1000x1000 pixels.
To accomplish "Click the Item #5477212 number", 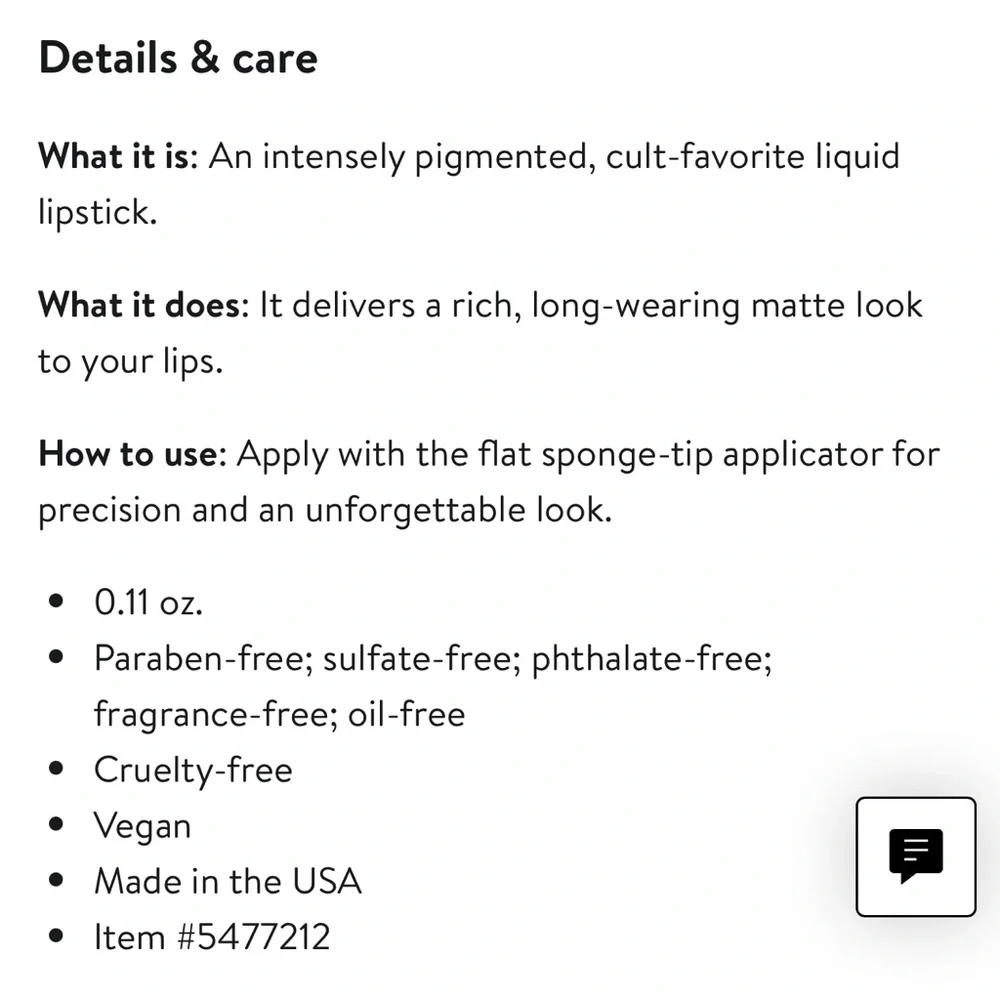I will point(212,937).
